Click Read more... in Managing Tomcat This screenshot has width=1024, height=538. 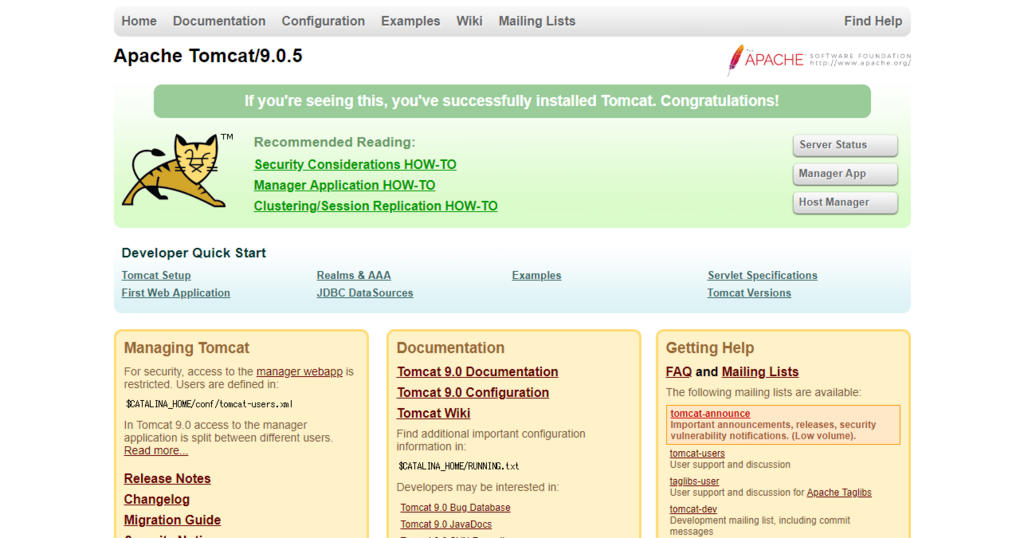(155, 451)
